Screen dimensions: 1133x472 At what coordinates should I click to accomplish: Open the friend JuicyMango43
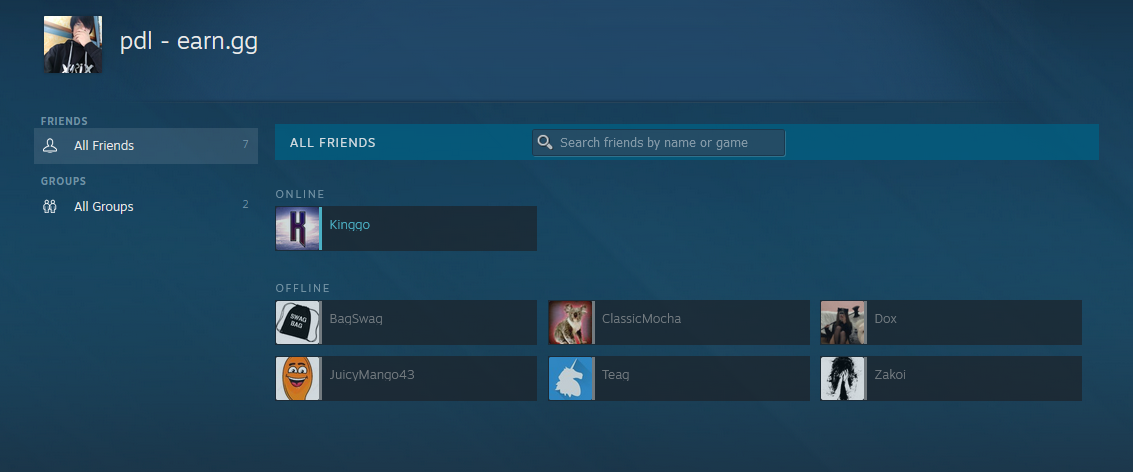point(406,378)
